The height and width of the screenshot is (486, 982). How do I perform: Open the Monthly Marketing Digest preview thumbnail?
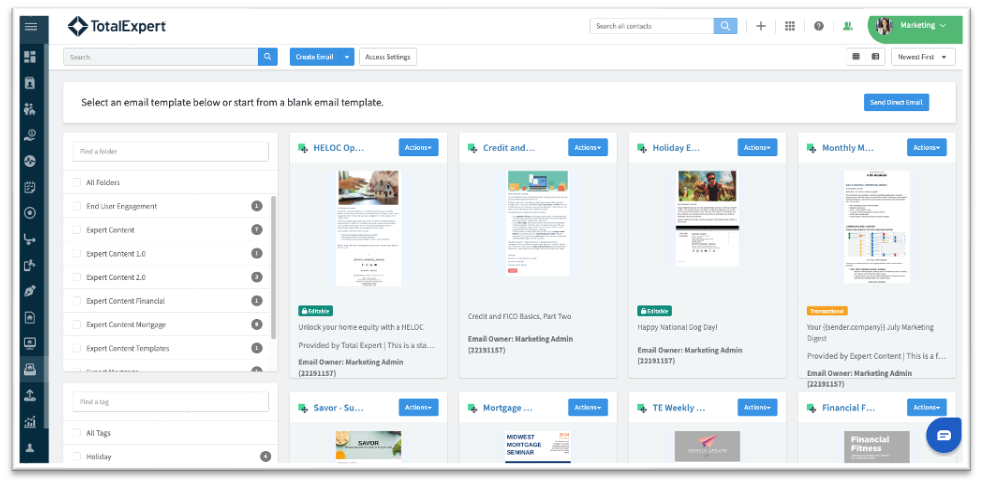(x=877, y=227)
